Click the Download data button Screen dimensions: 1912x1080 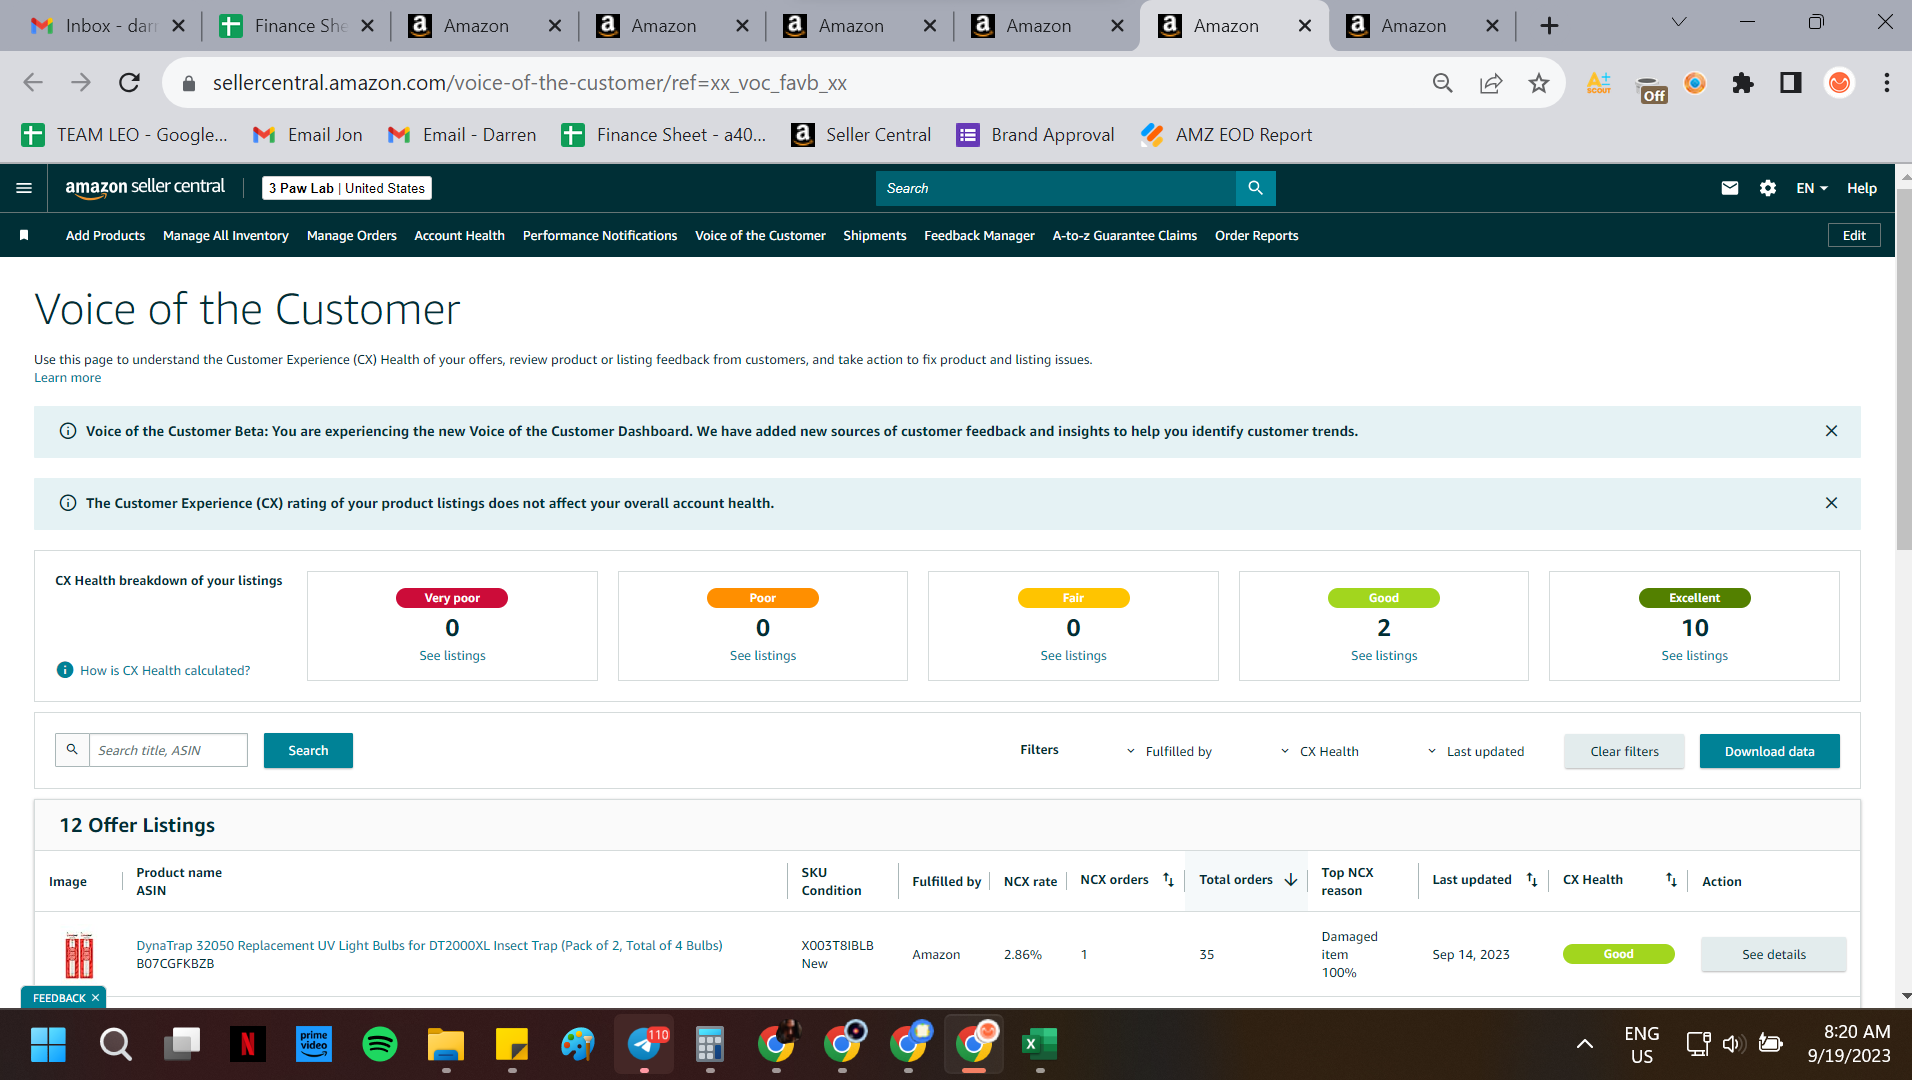point(1769,751)
